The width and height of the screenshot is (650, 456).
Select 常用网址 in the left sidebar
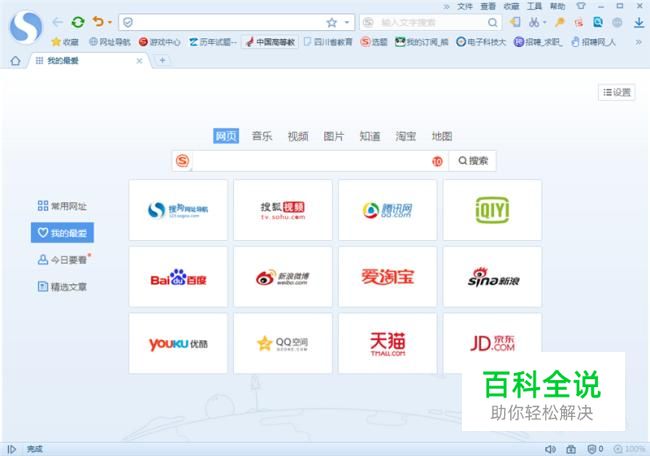62,206
